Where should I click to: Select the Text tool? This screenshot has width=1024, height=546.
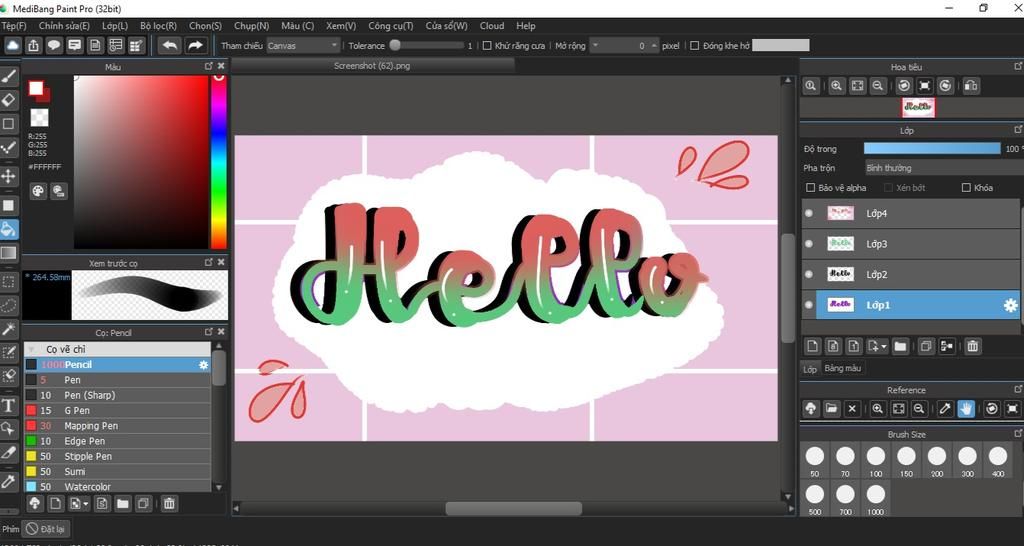click(x=8, y=405)
